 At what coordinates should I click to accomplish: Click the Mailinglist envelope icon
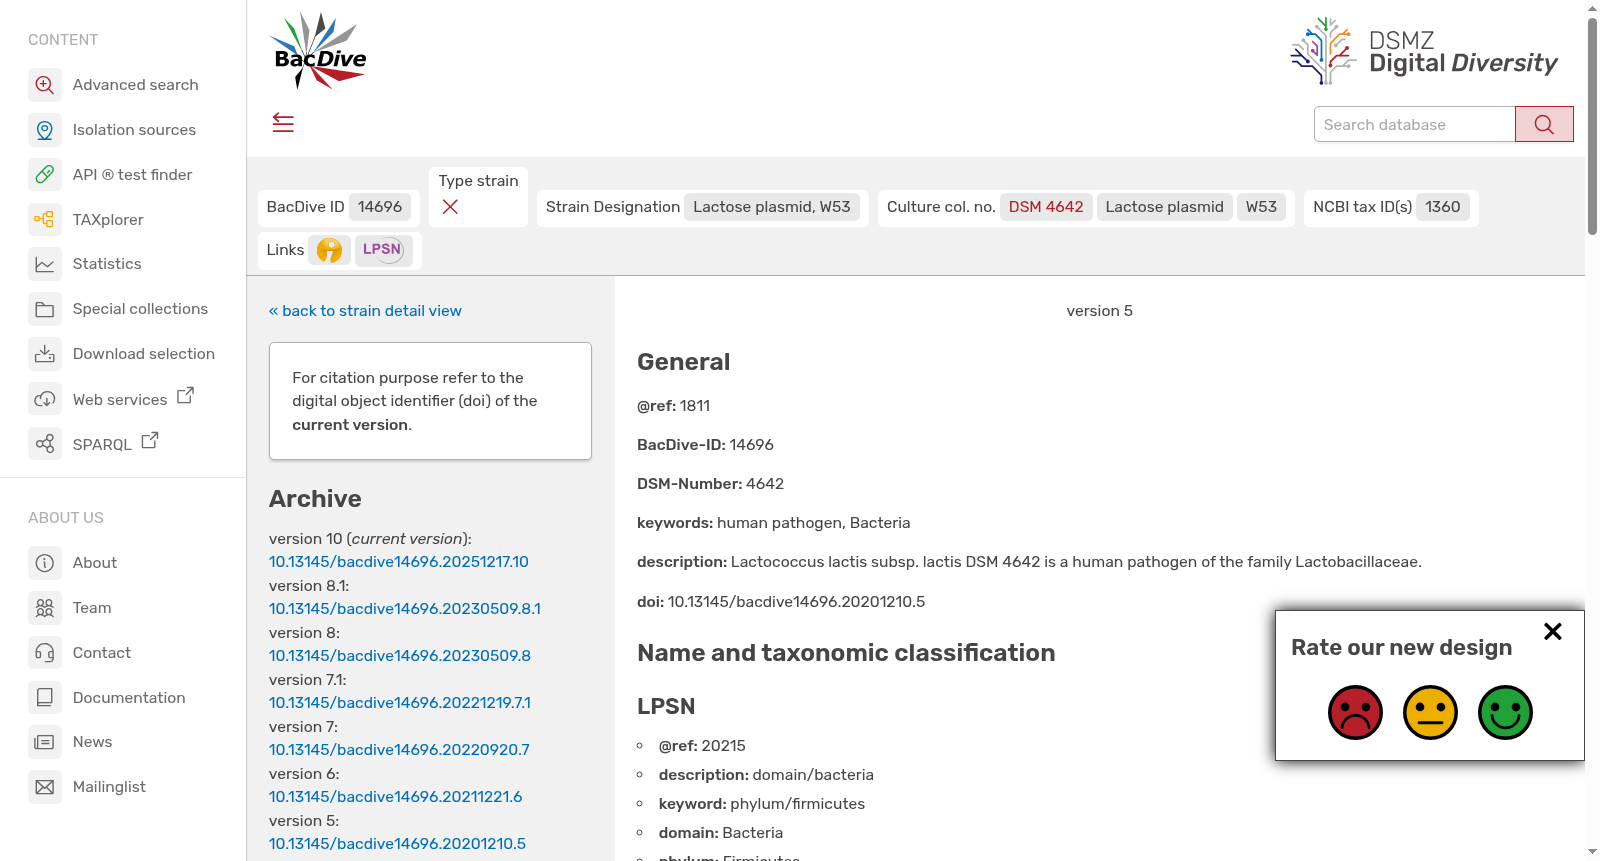(x=45, y=787)
